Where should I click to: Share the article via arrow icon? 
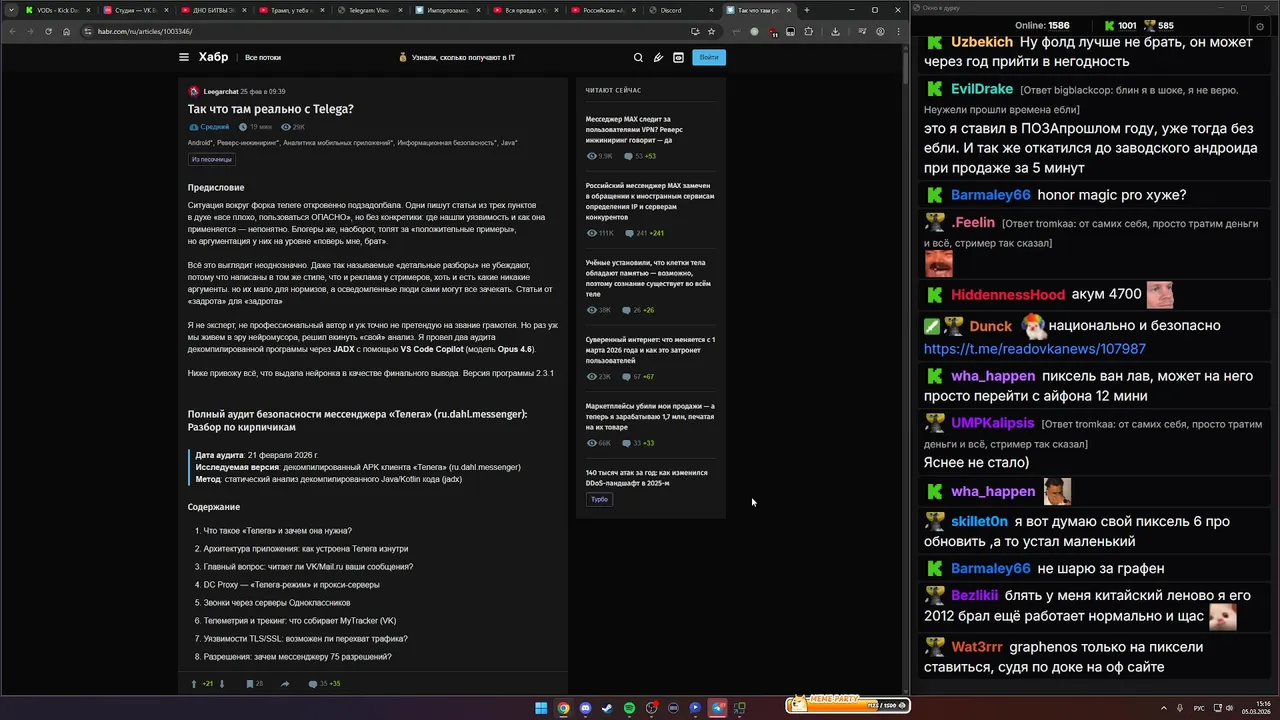tap(285, 684)
